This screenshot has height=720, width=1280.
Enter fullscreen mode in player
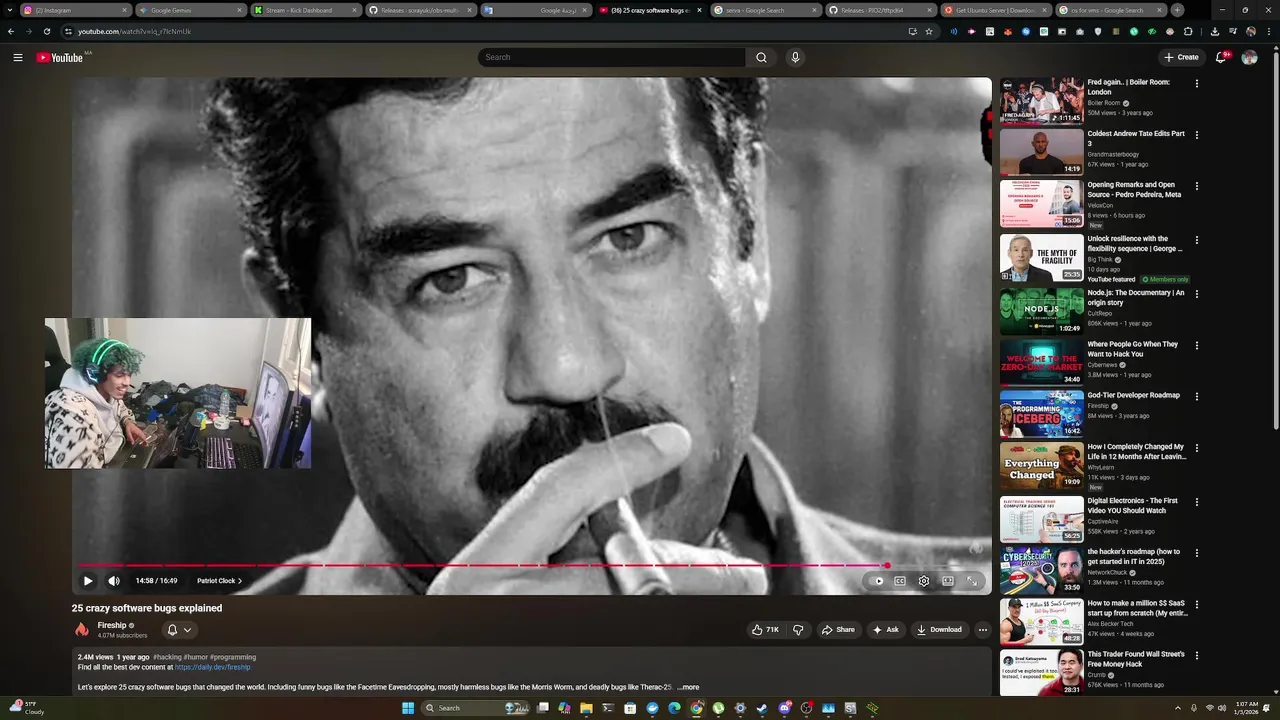pos(972,581)
